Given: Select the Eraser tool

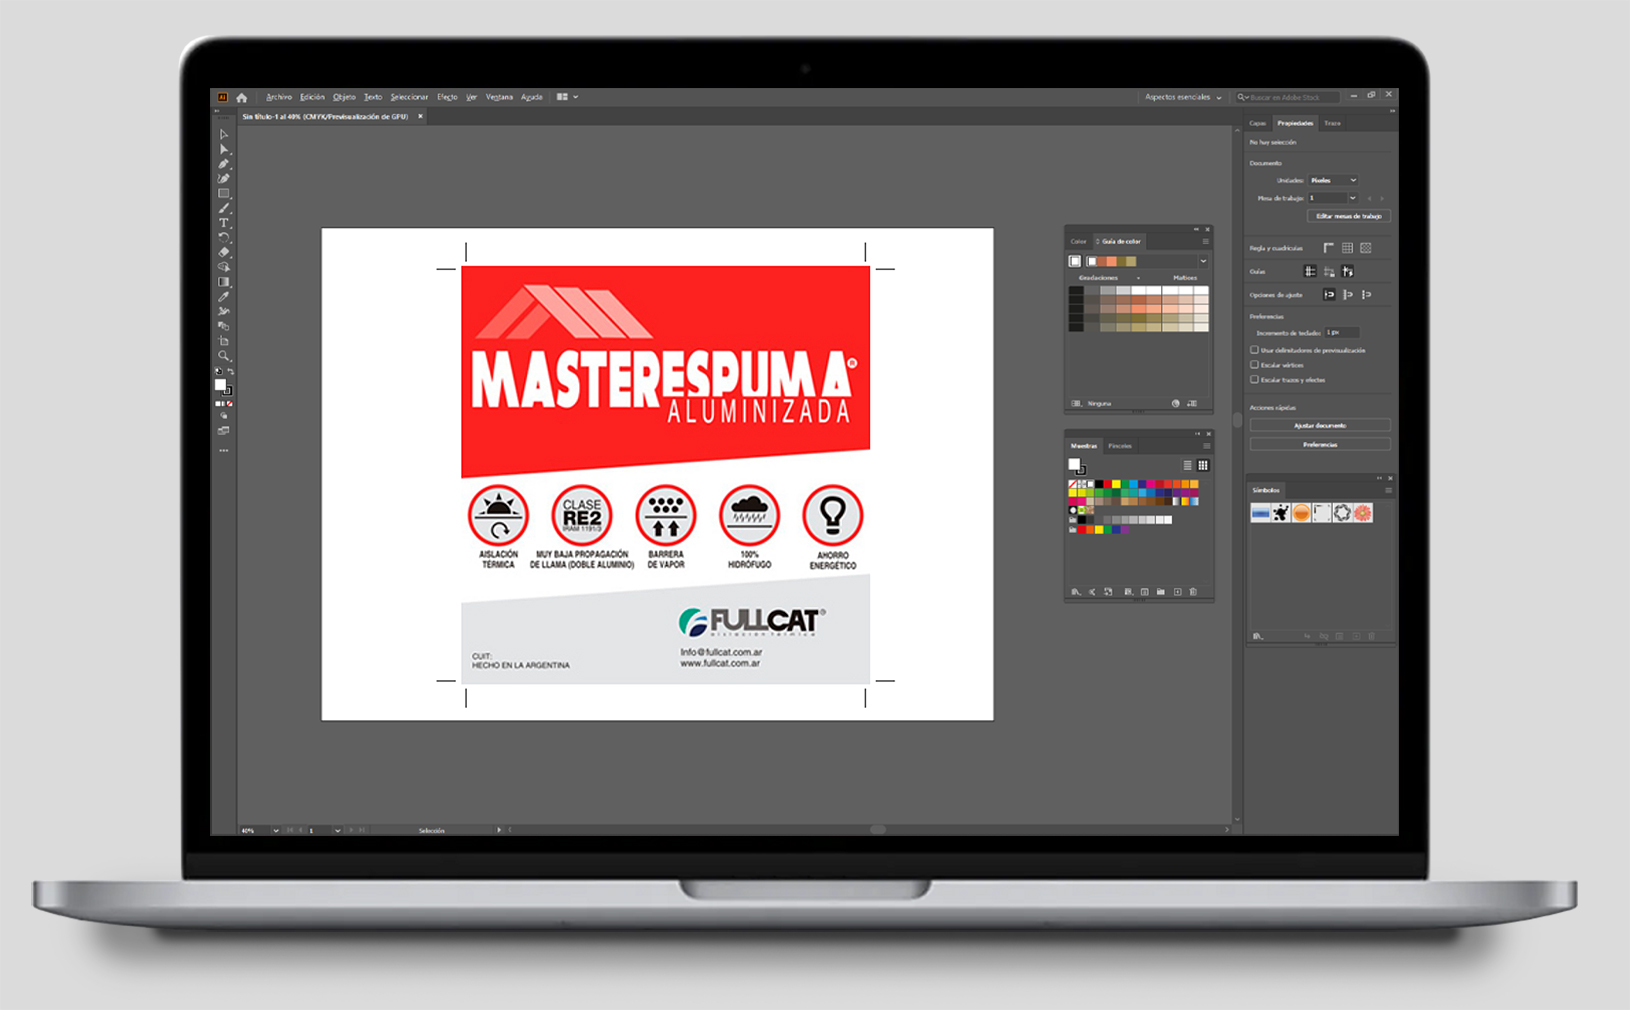Looking at the screenshot, I should (224, 252).
